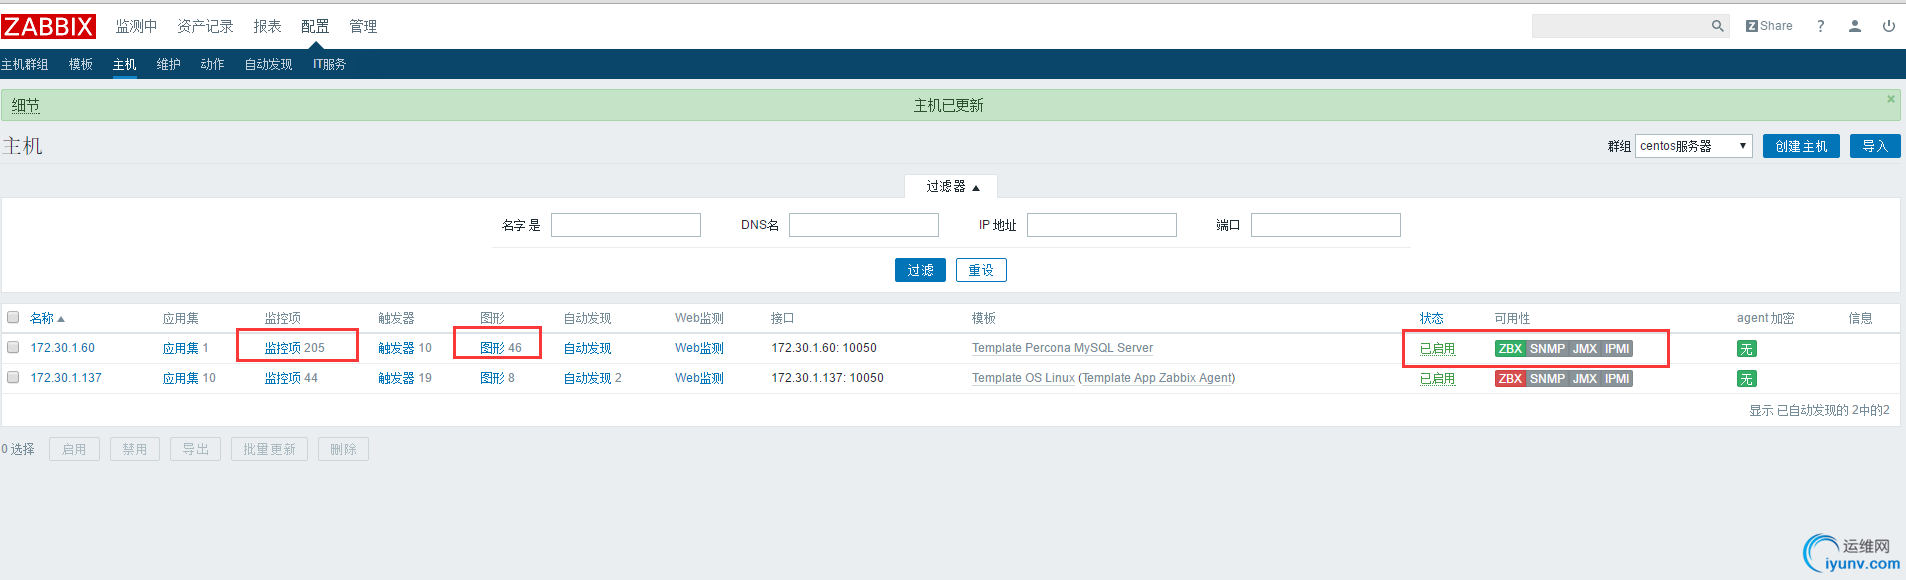Image resolution: width=1906 pixels, height=580 pixels.
Task: Click IPMI badge for 172.30.1.60
Action: (x=1617, y=349)
